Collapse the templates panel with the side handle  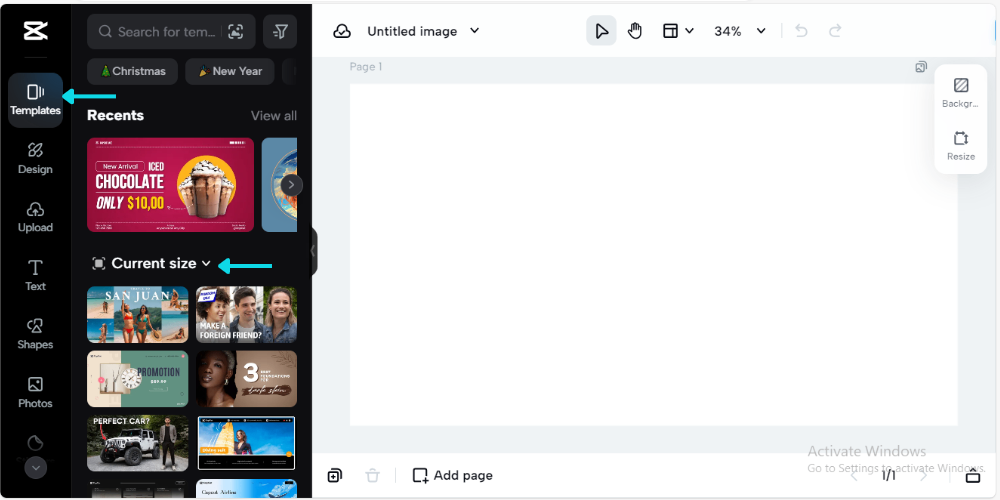312,251
